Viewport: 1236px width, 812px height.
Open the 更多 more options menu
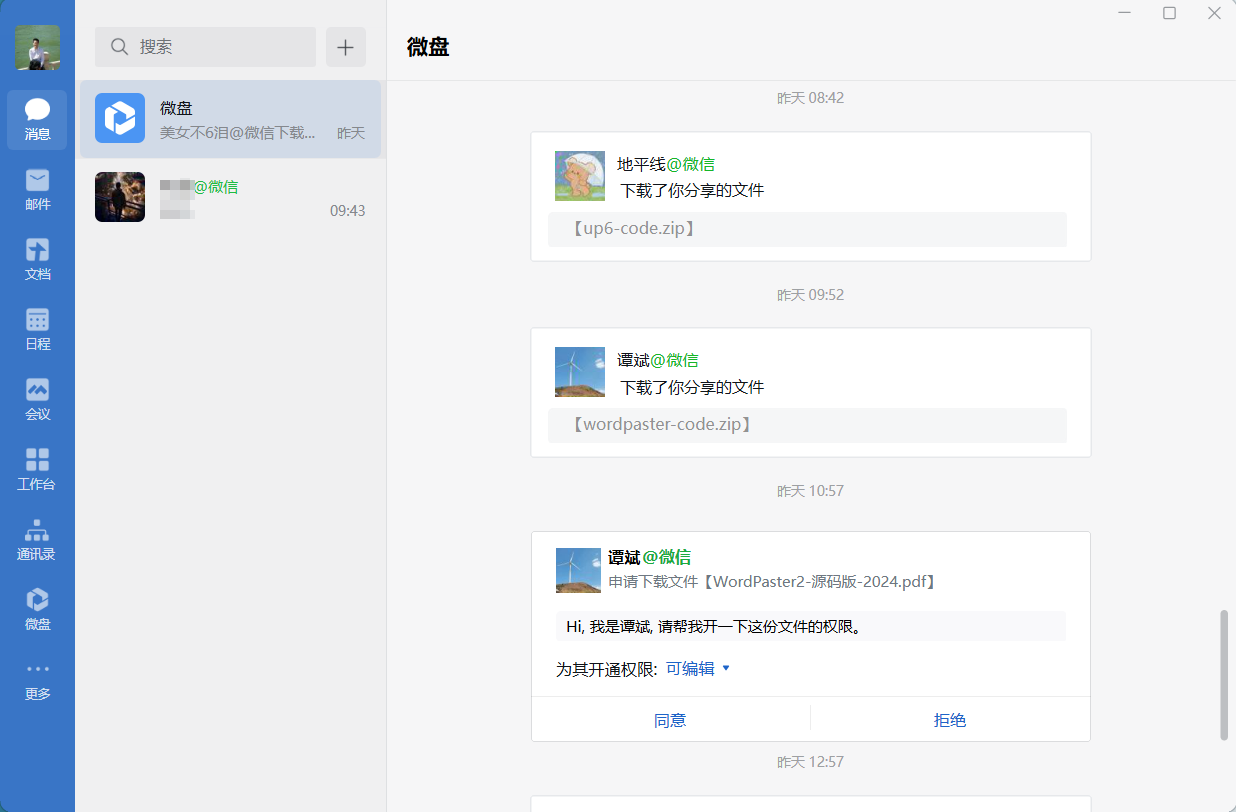(x=37, y=680)
